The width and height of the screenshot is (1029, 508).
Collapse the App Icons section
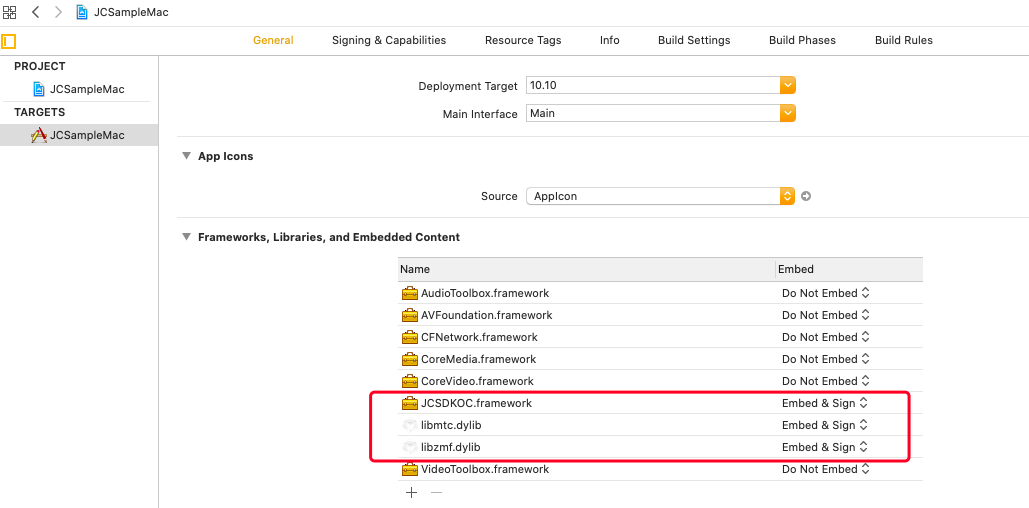pos(186,156)
